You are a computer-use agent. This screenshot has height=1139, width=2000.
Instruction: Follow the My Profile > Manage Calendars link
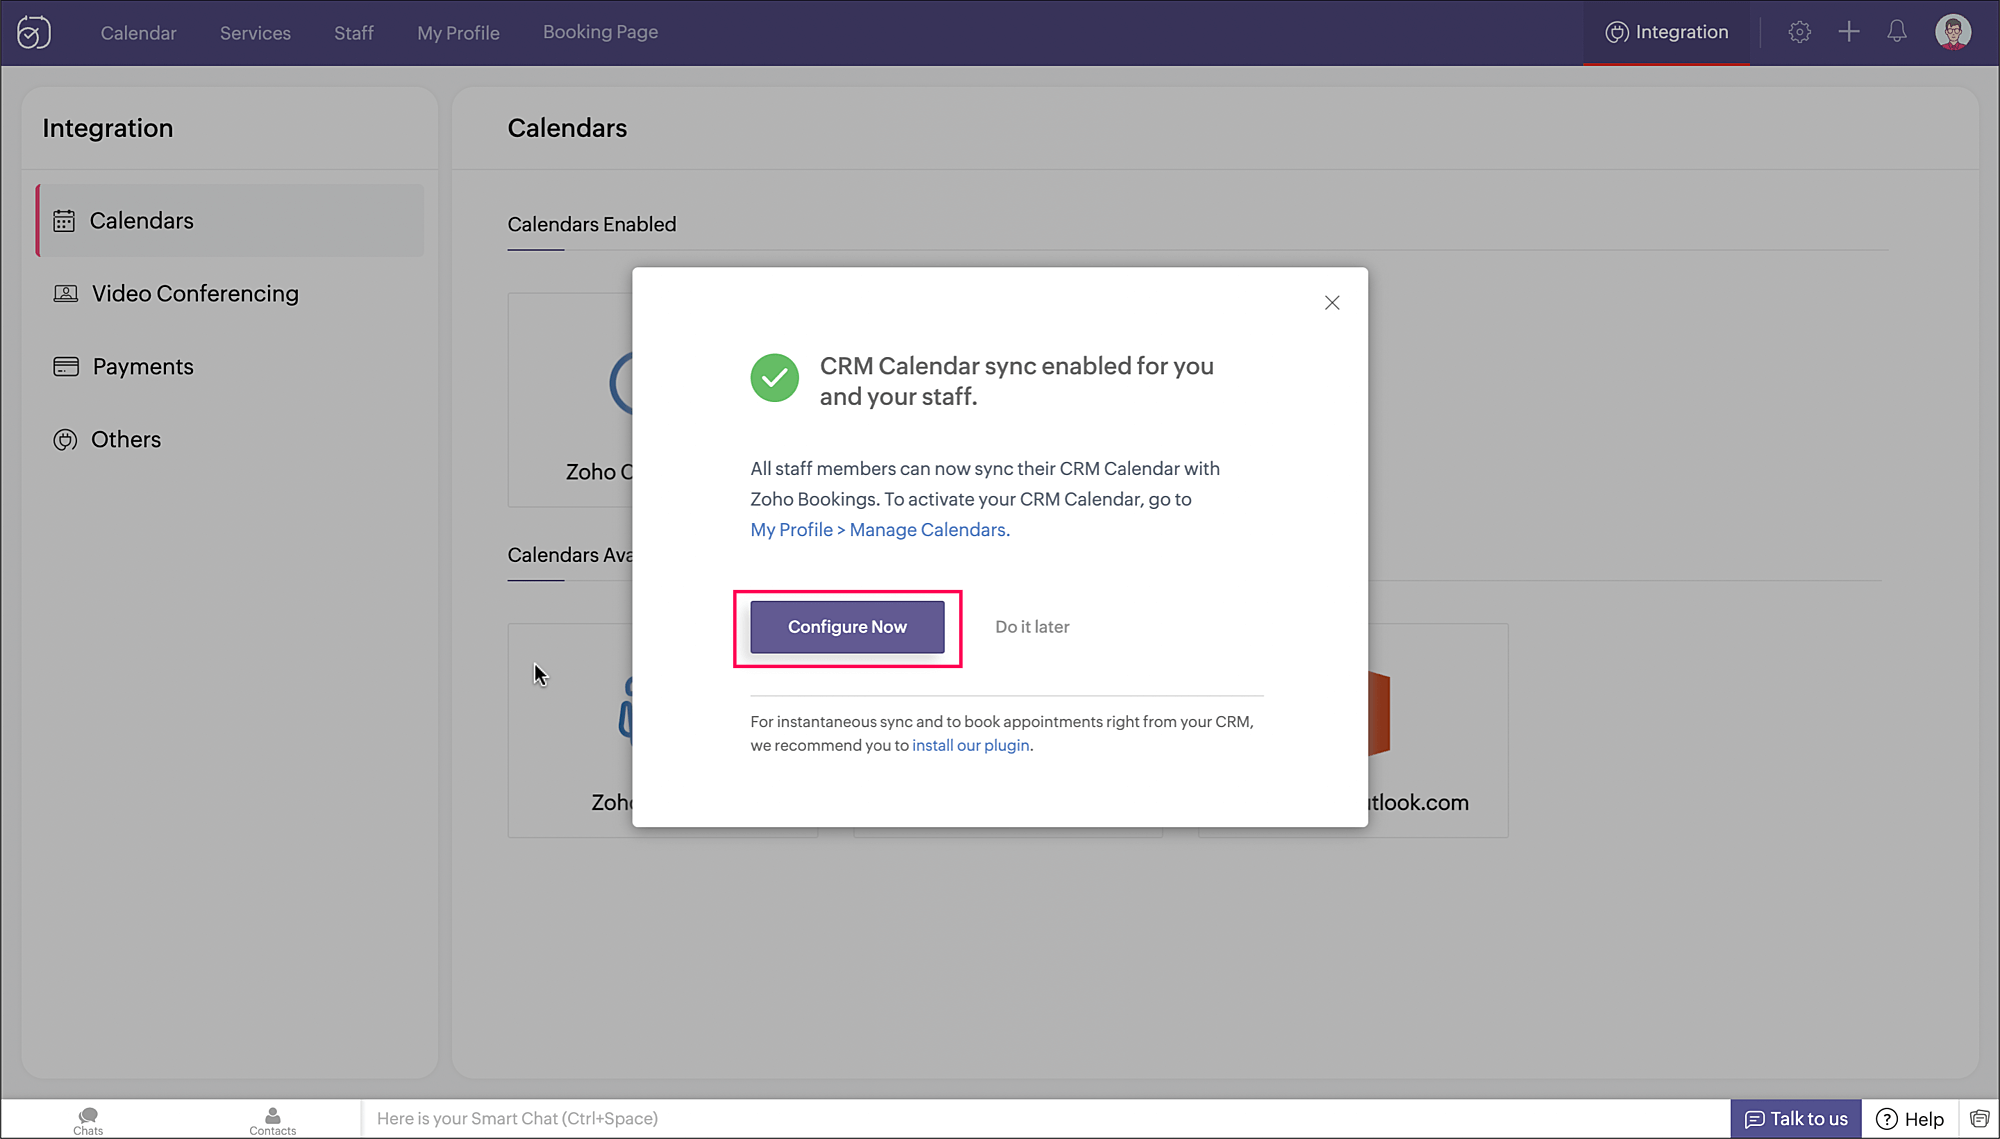pyautogui.click(x=880, y=530)
